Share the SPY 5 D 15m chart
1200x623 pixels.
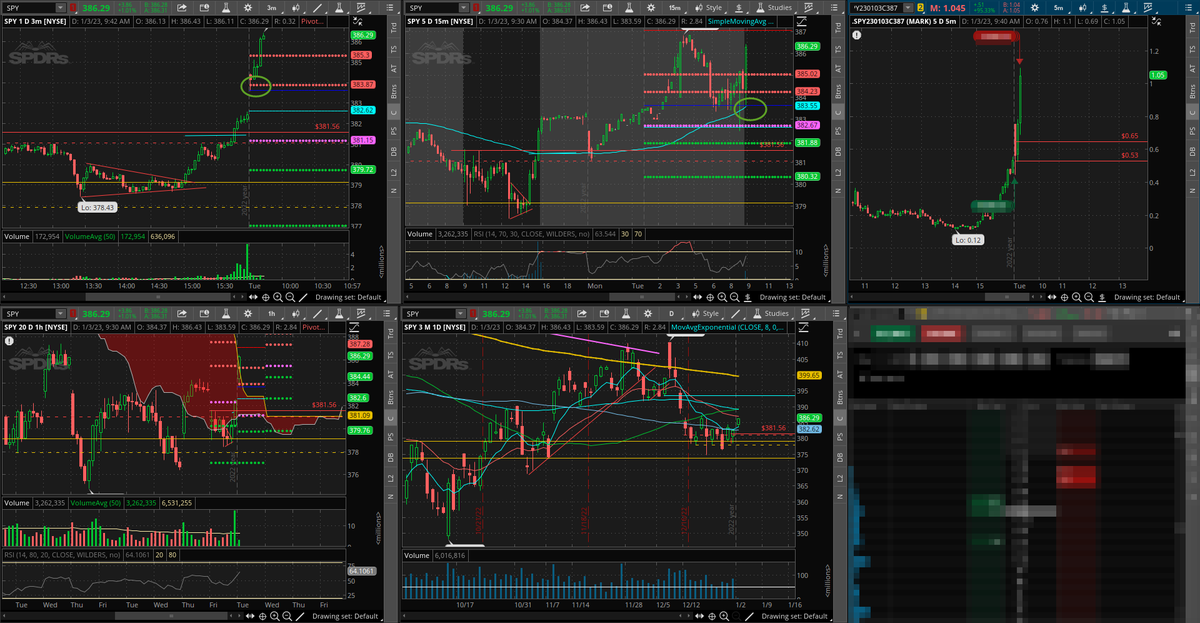pos(584,7)
